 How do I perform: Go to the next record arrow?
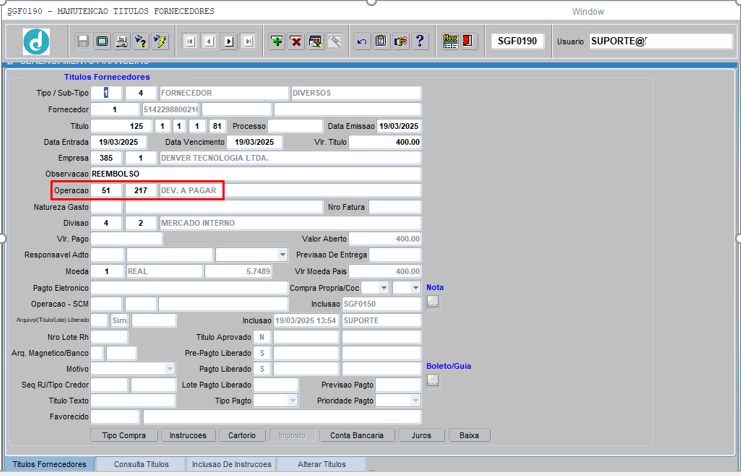(229, 41)
